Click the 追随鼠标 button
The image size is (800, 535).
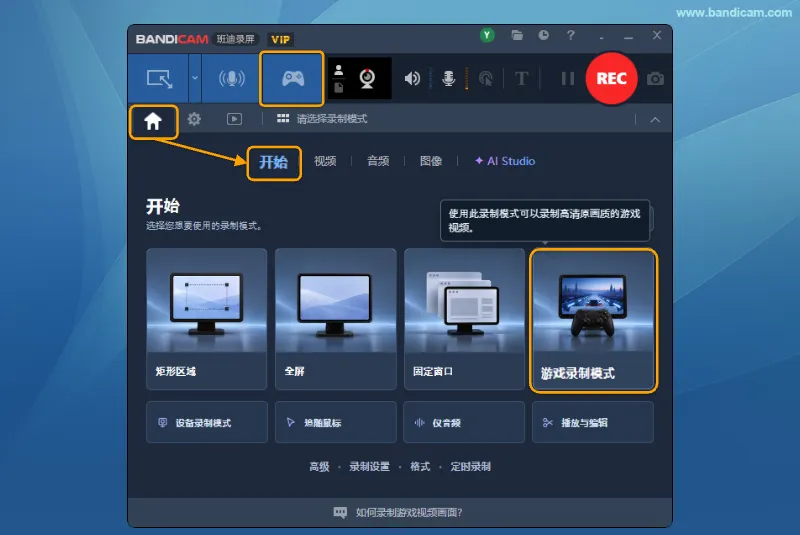(336, 422)
